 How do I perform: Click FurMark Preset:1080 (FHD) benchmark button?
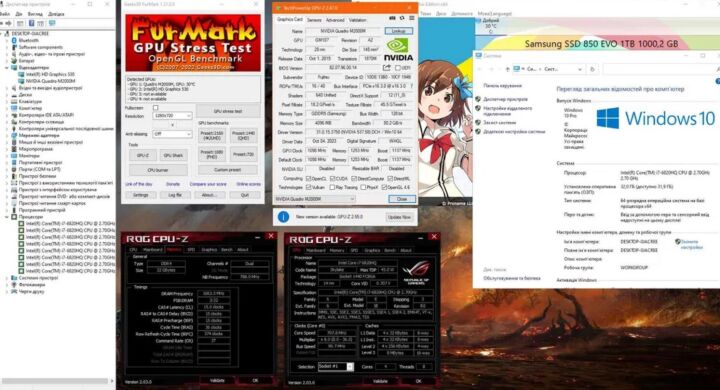(x=212, y=154)
